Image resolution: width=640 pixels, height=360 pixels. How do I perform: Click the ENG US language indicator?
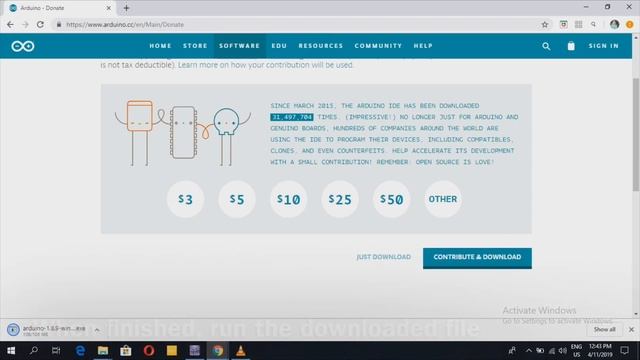[x=576, y=351]
